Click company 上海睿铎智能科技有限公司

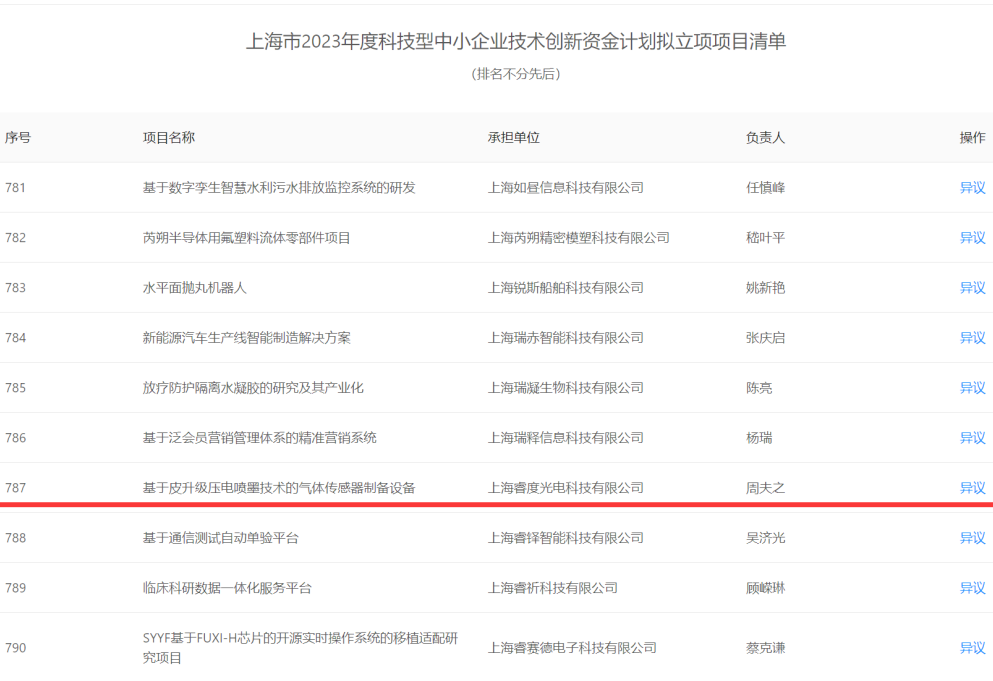566,538
